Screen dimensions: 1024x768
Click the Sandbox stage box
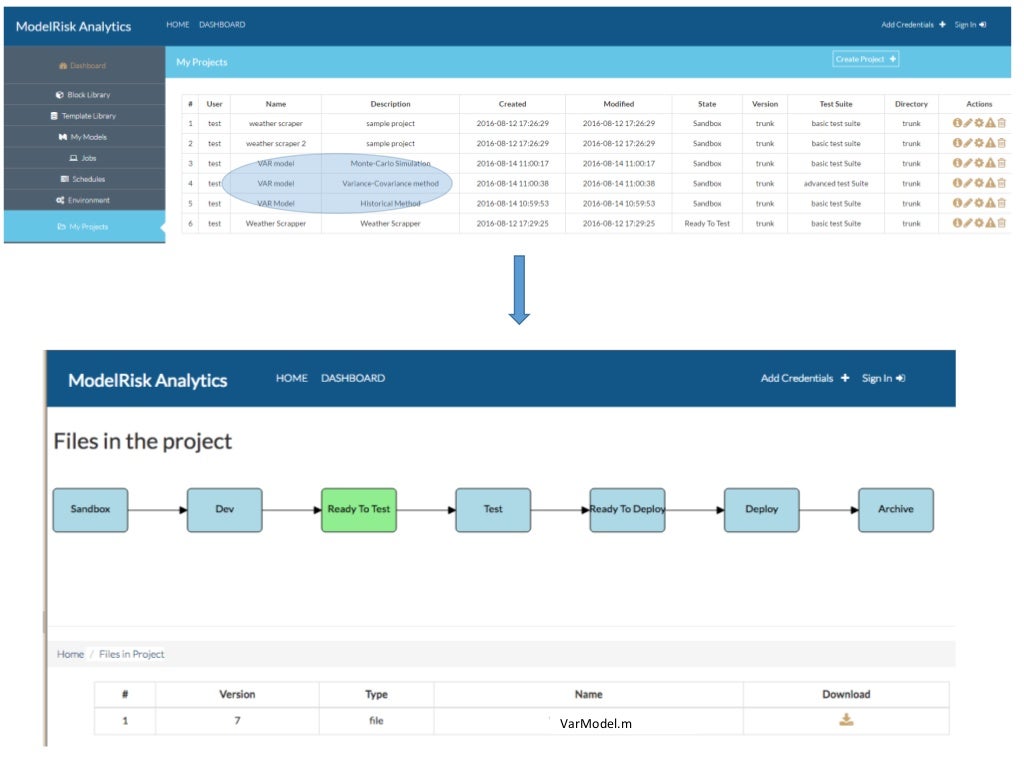pos(90,509)
